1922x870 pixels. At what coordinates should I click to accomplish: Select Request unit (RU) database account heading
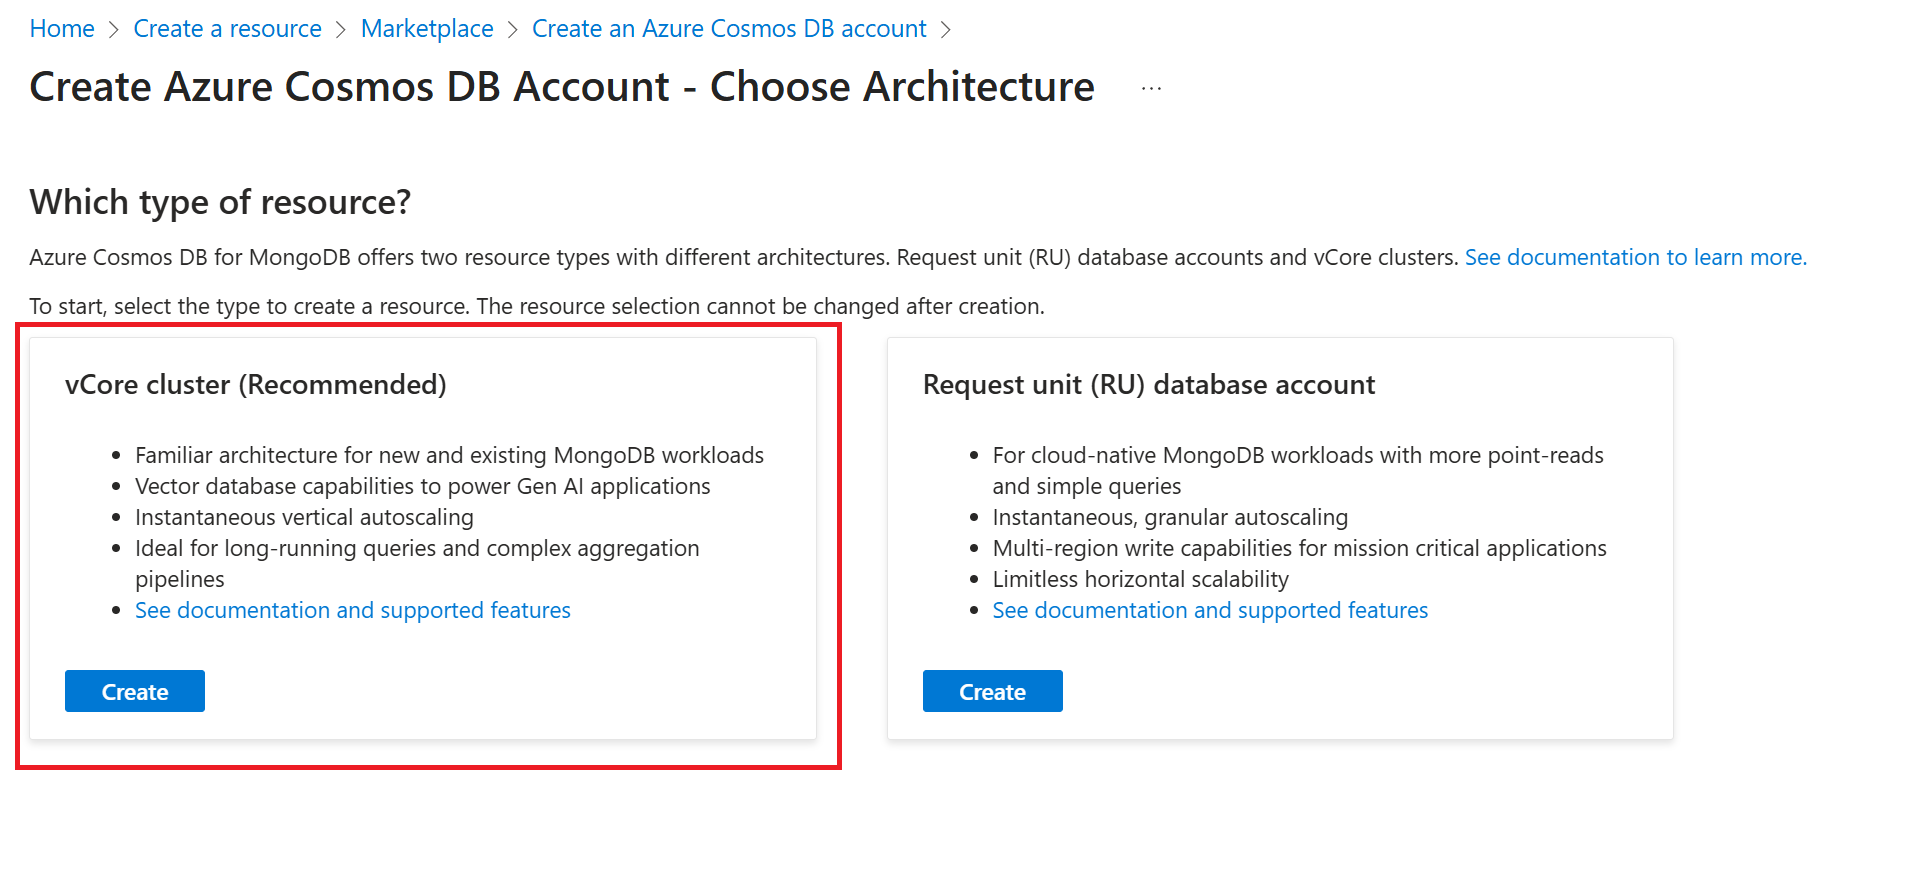pos(1149,385)
